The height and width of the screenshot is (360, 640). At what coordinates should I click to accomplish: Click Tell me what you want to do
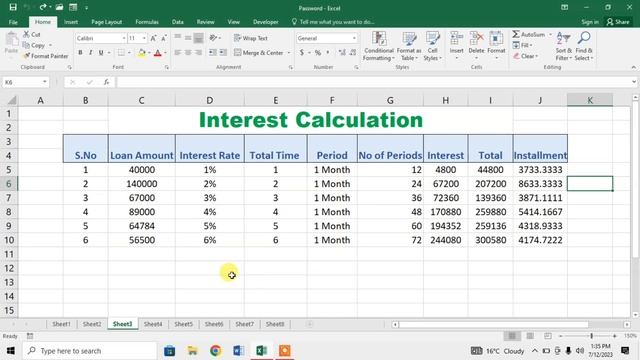[333, 22]
